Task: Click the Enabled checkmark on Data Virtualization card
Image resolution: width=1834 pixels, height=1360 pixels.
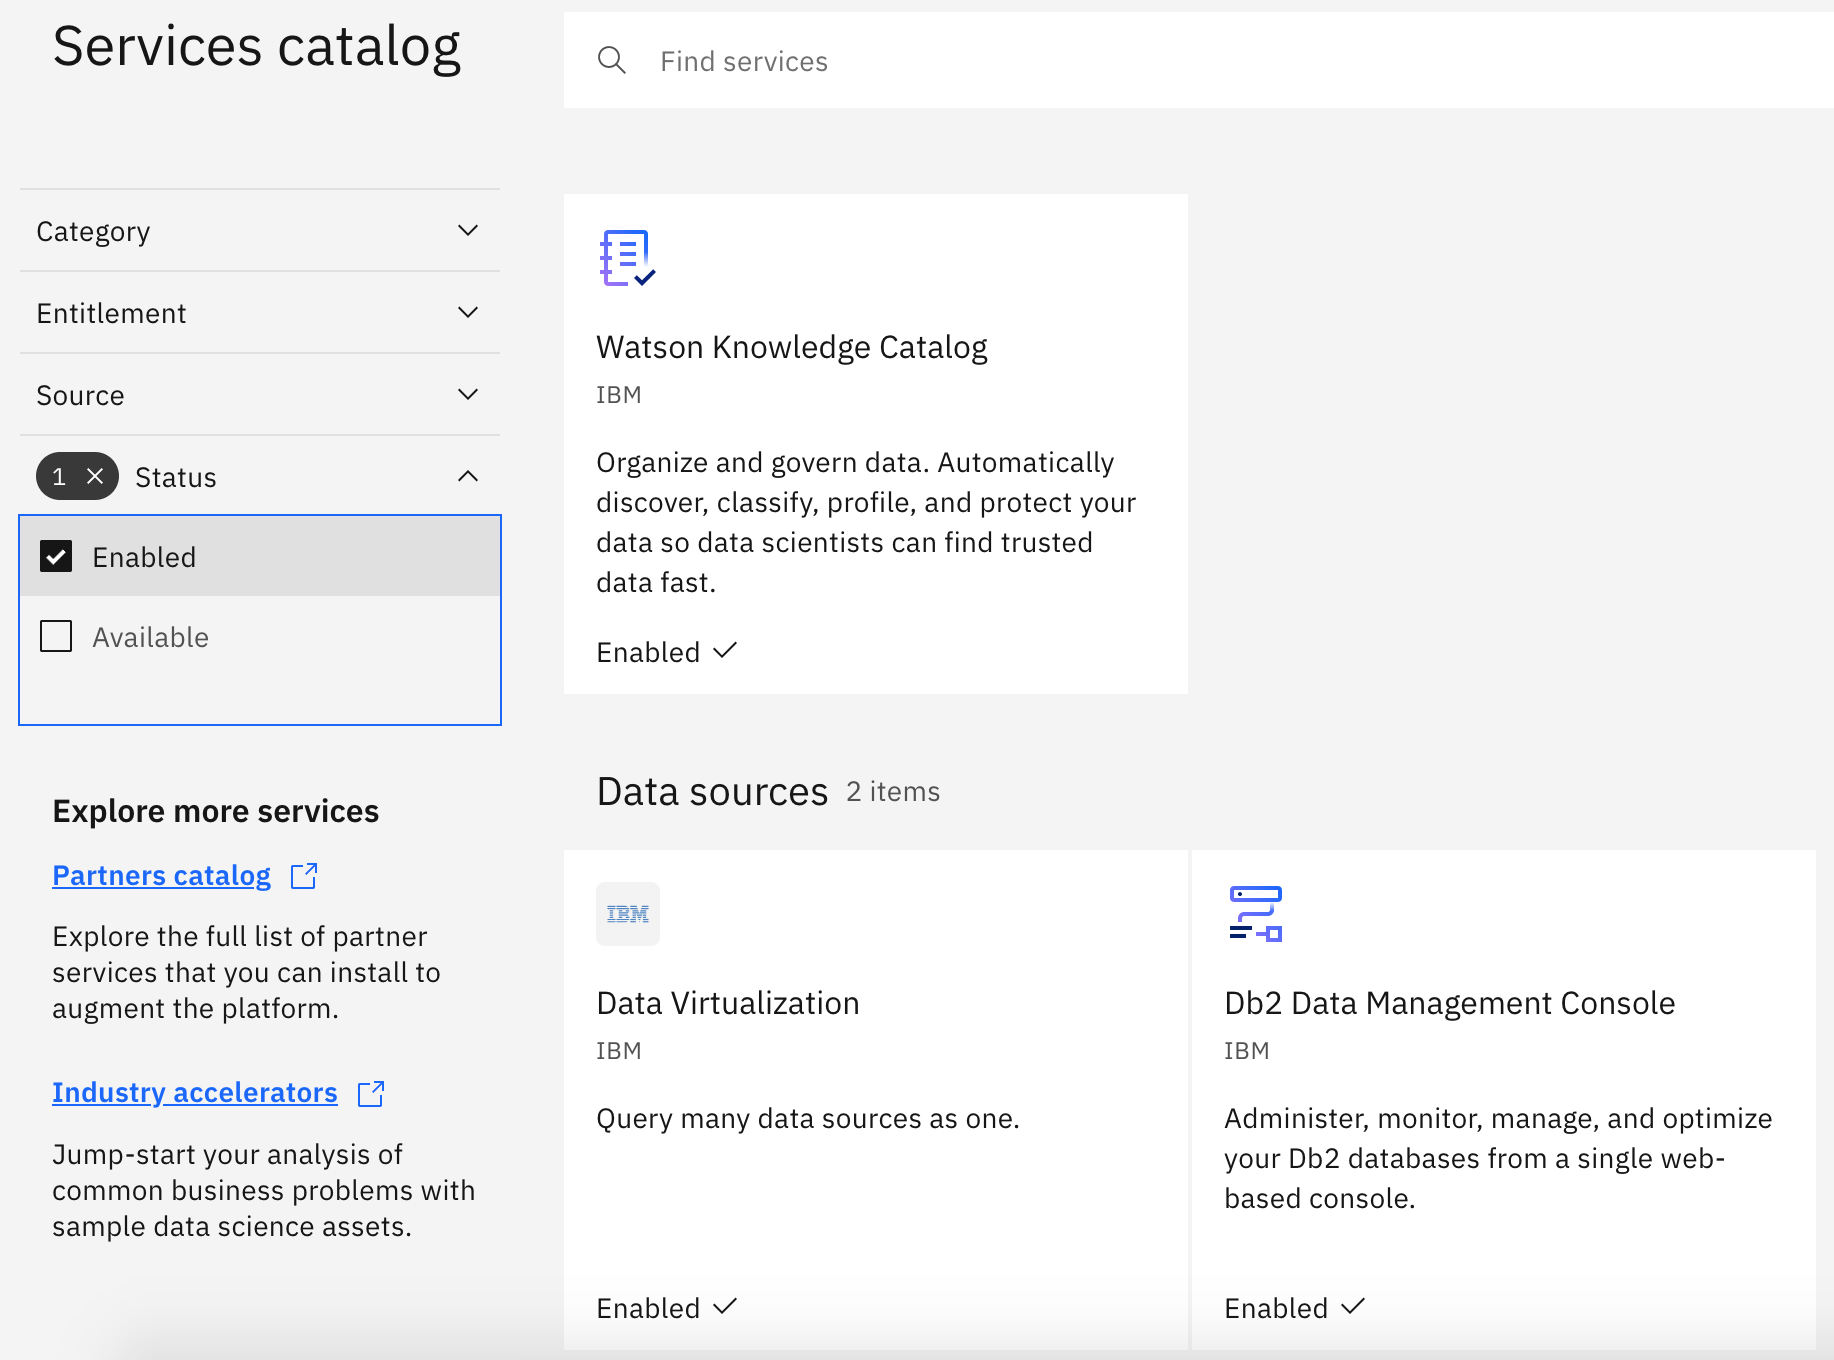Action: coord(725,1307)
